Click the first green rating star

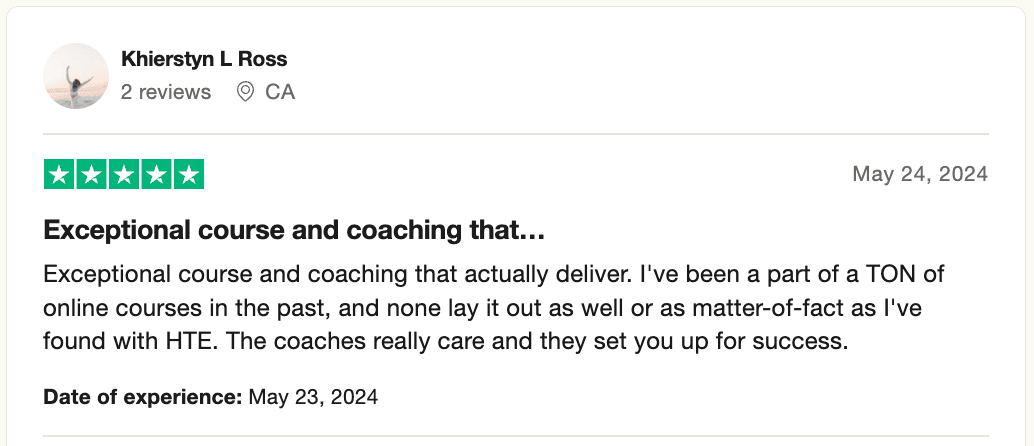pyautogui.click(x=60, y=174)
